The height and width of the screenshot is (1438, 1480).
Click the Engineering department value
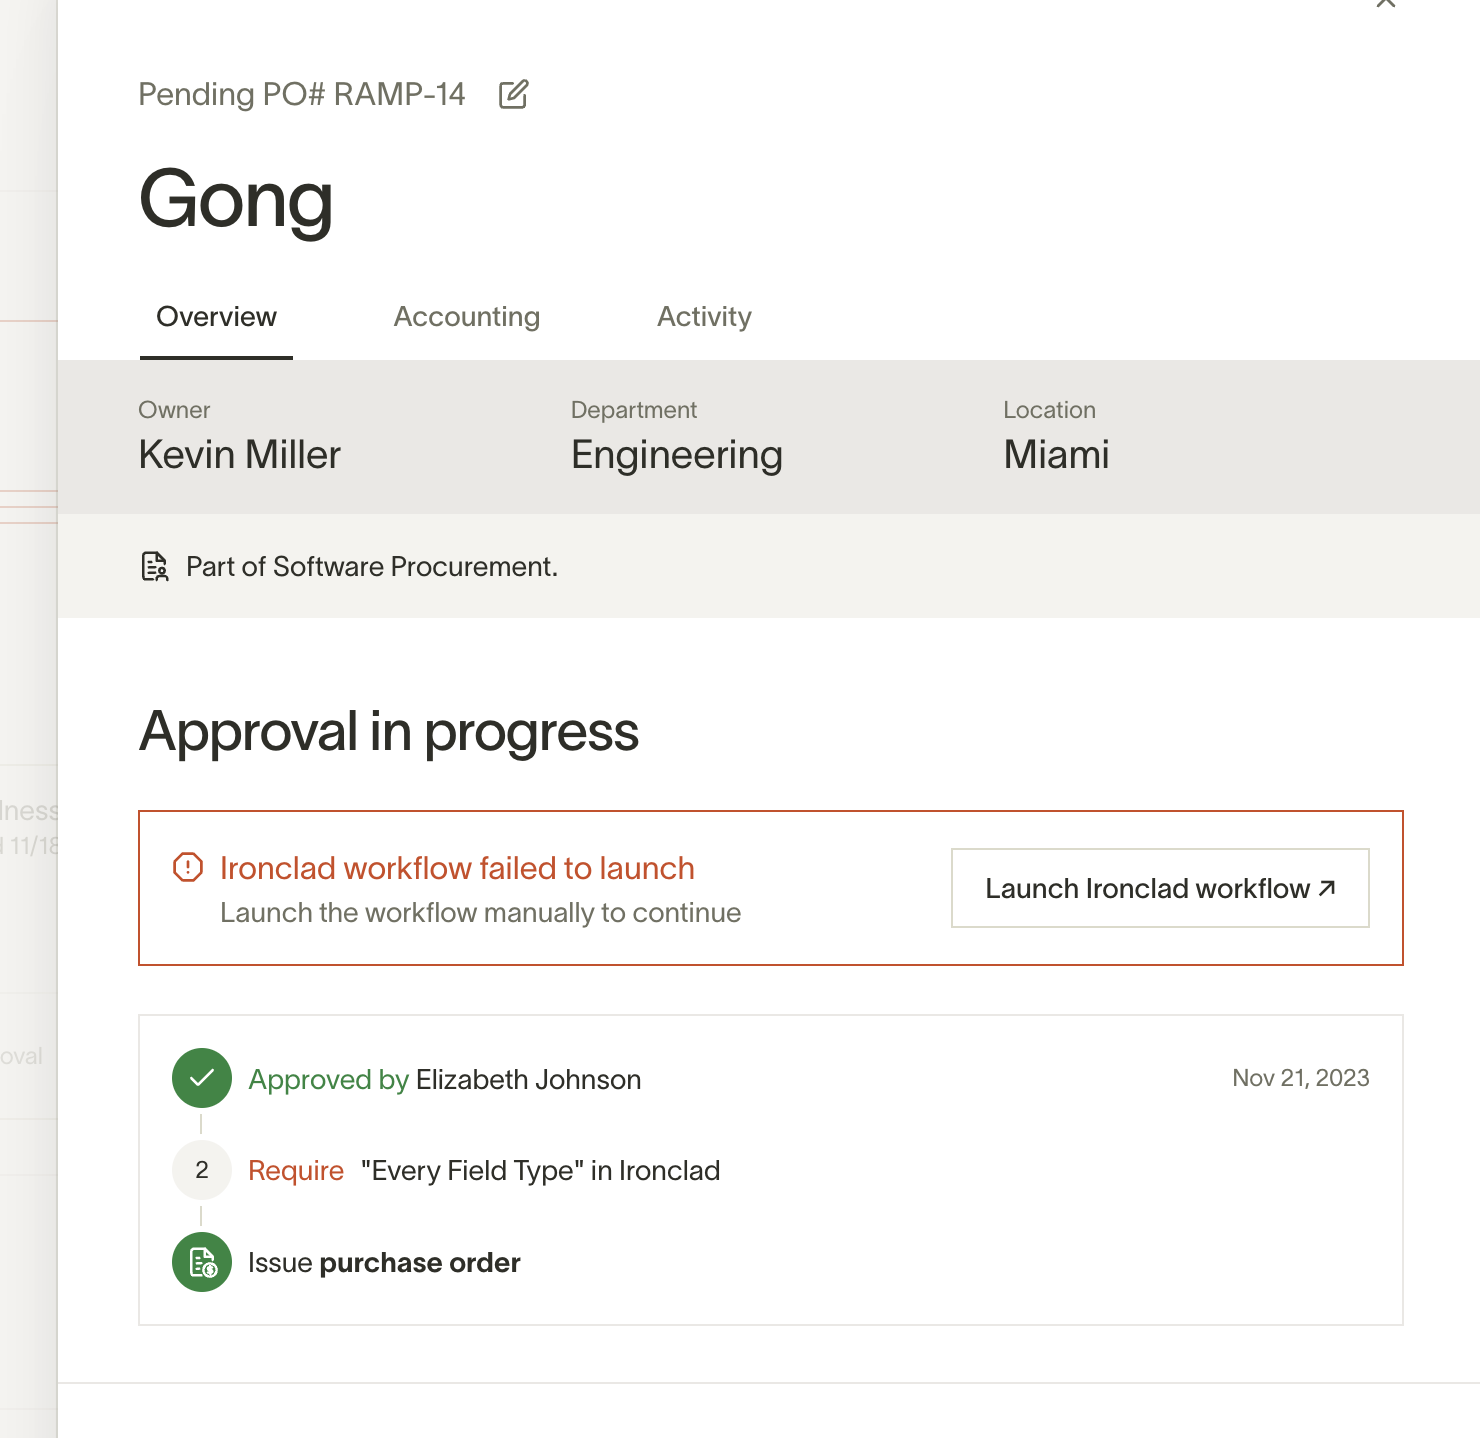point(677,456)
